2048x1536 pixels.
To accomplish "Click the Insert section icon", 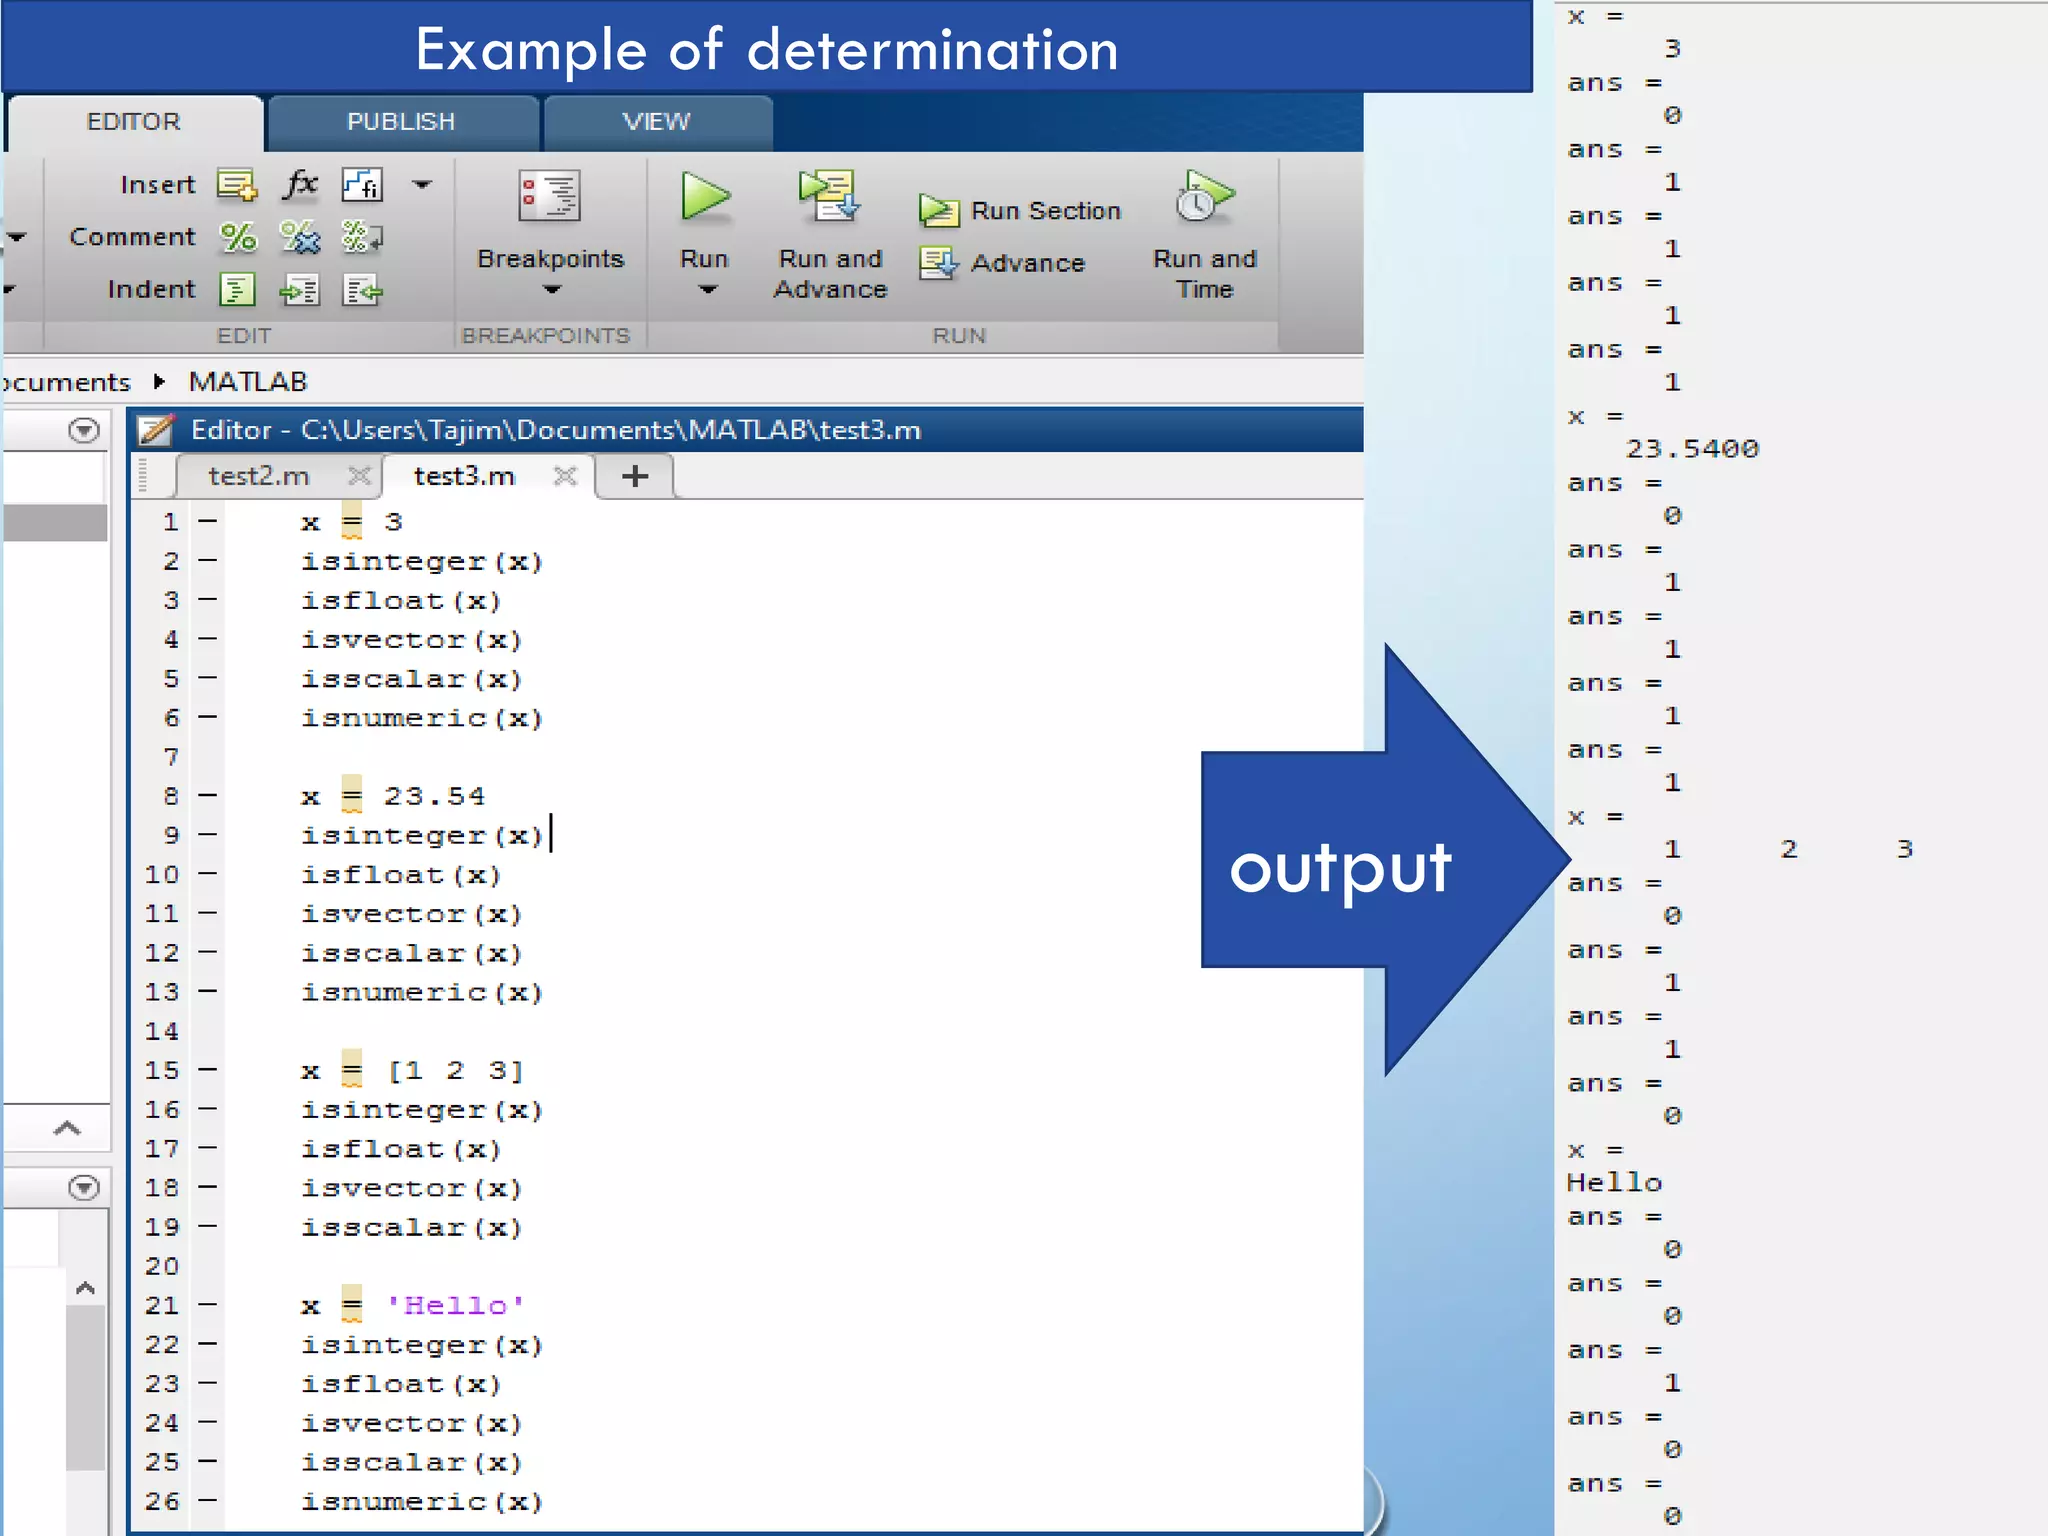I will [x=237, y=185].
